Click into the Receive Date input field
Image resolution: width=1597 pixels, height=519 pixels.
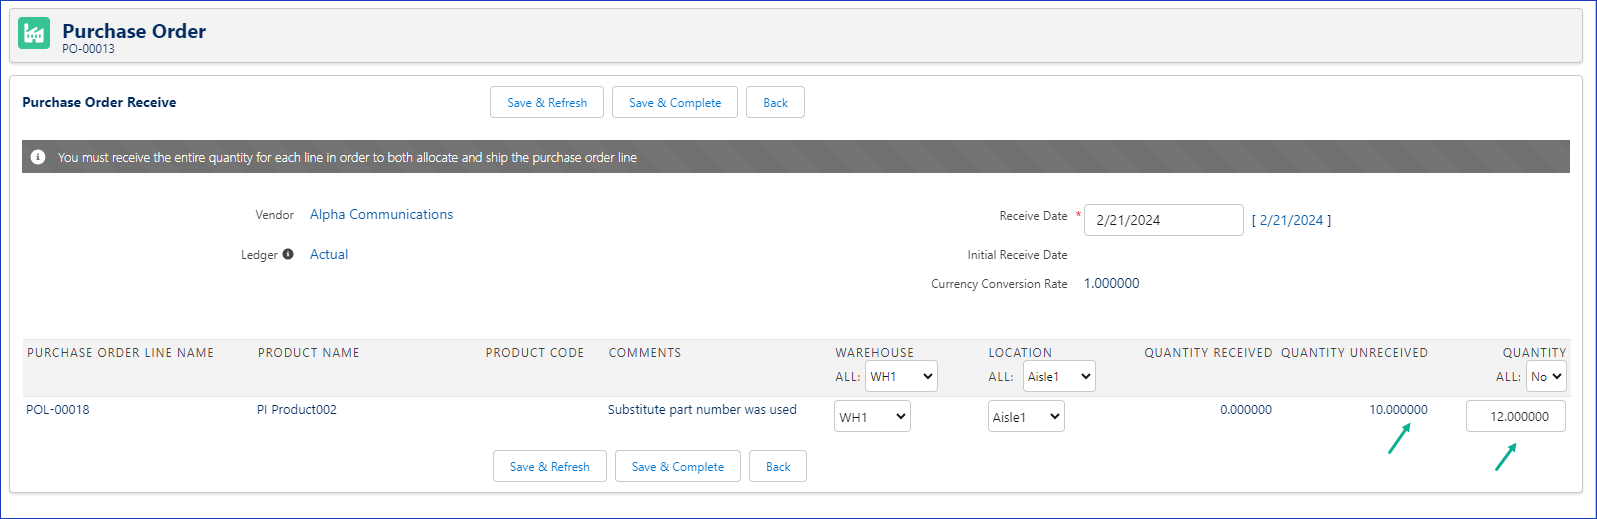coord(1163,220)
